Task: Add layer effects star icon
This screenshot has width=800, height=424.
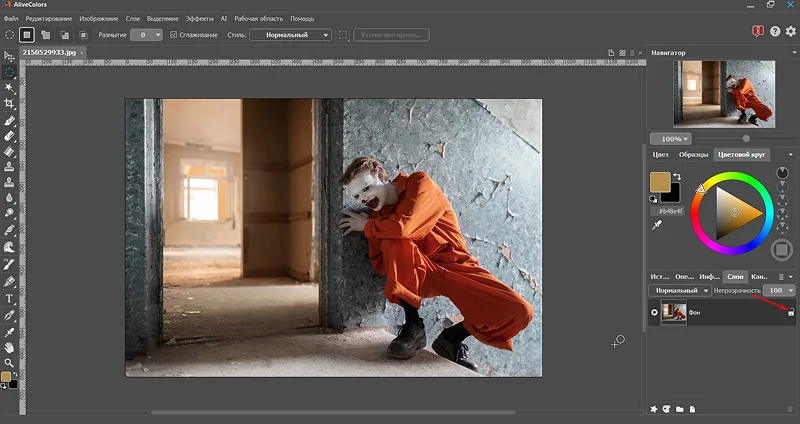Action: point(654,409)
